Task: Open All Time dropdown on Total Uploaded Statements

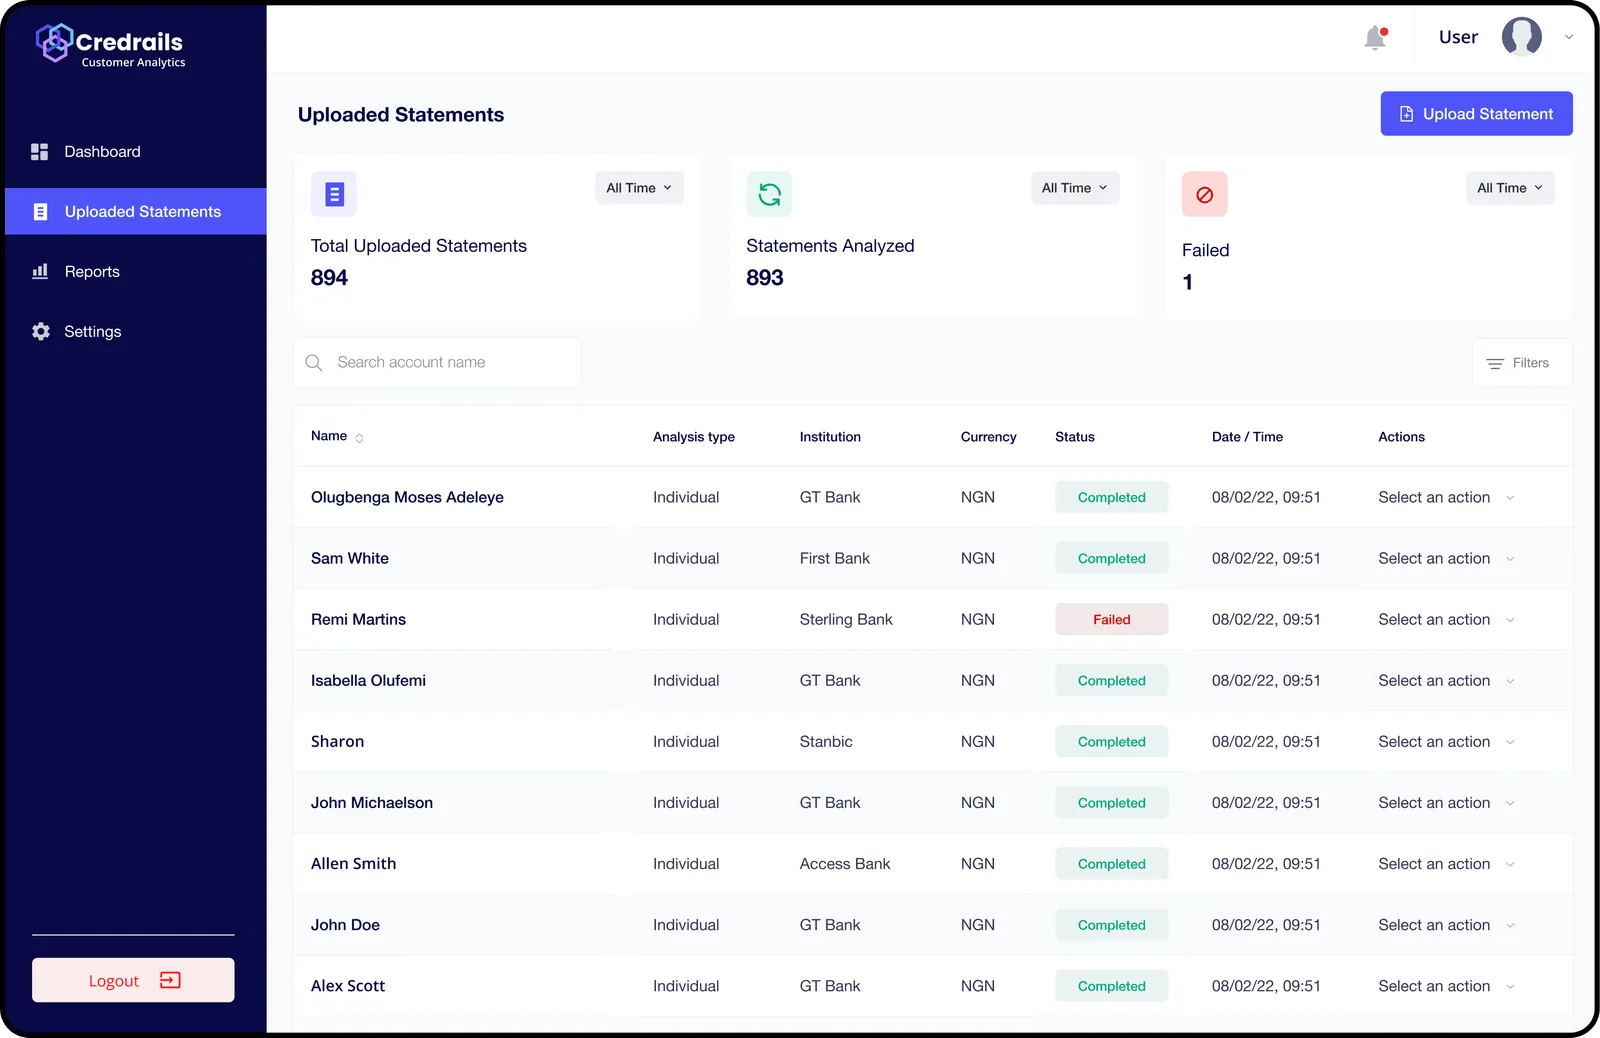Action: pyautogui.click(x=639, y=188)
